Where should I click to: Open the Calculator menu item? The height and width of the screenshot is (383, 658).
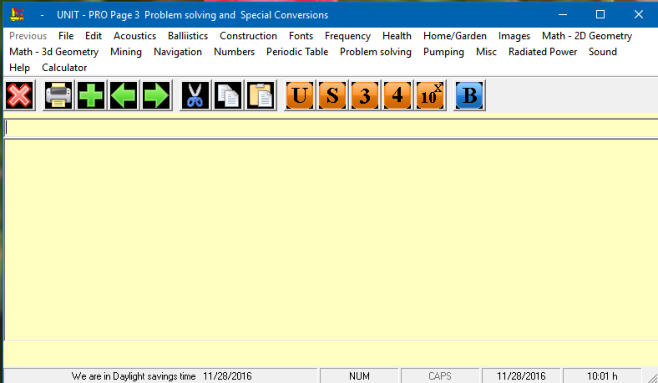click(64, 68)
